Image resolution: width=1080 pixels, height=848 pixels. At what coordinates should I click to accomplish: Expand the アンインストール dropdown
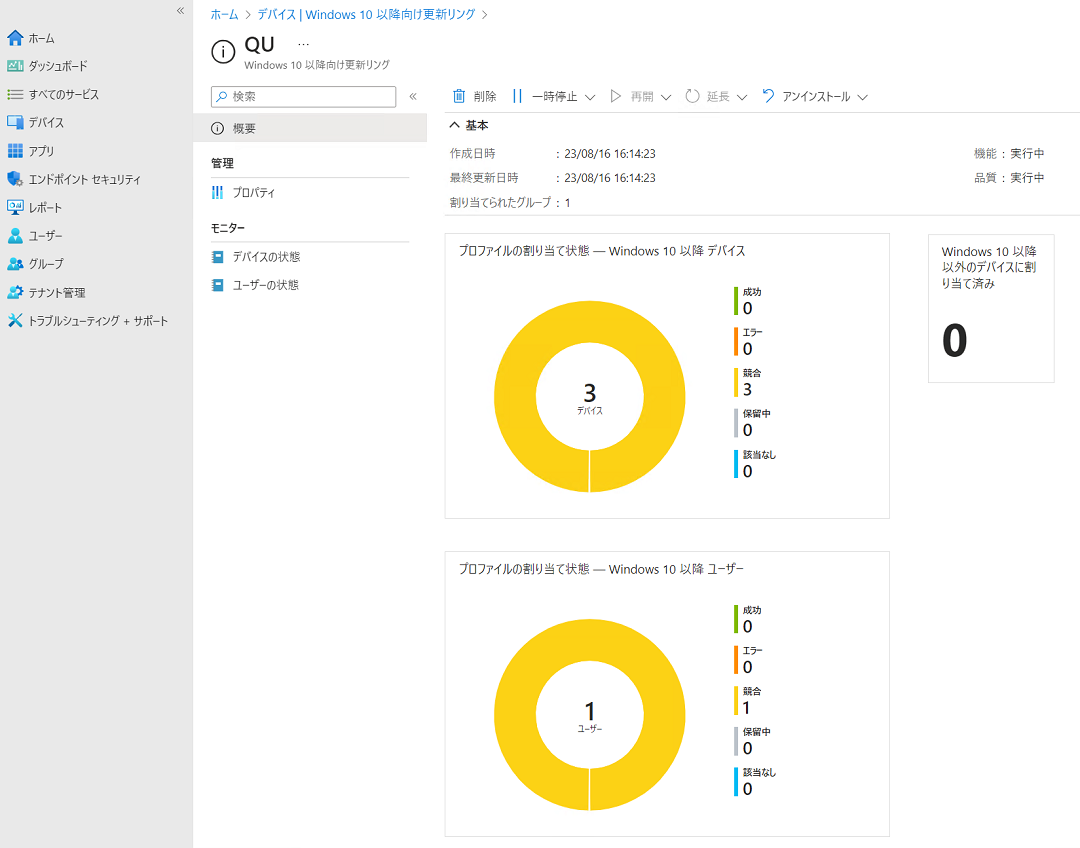(x=862, y=97)
